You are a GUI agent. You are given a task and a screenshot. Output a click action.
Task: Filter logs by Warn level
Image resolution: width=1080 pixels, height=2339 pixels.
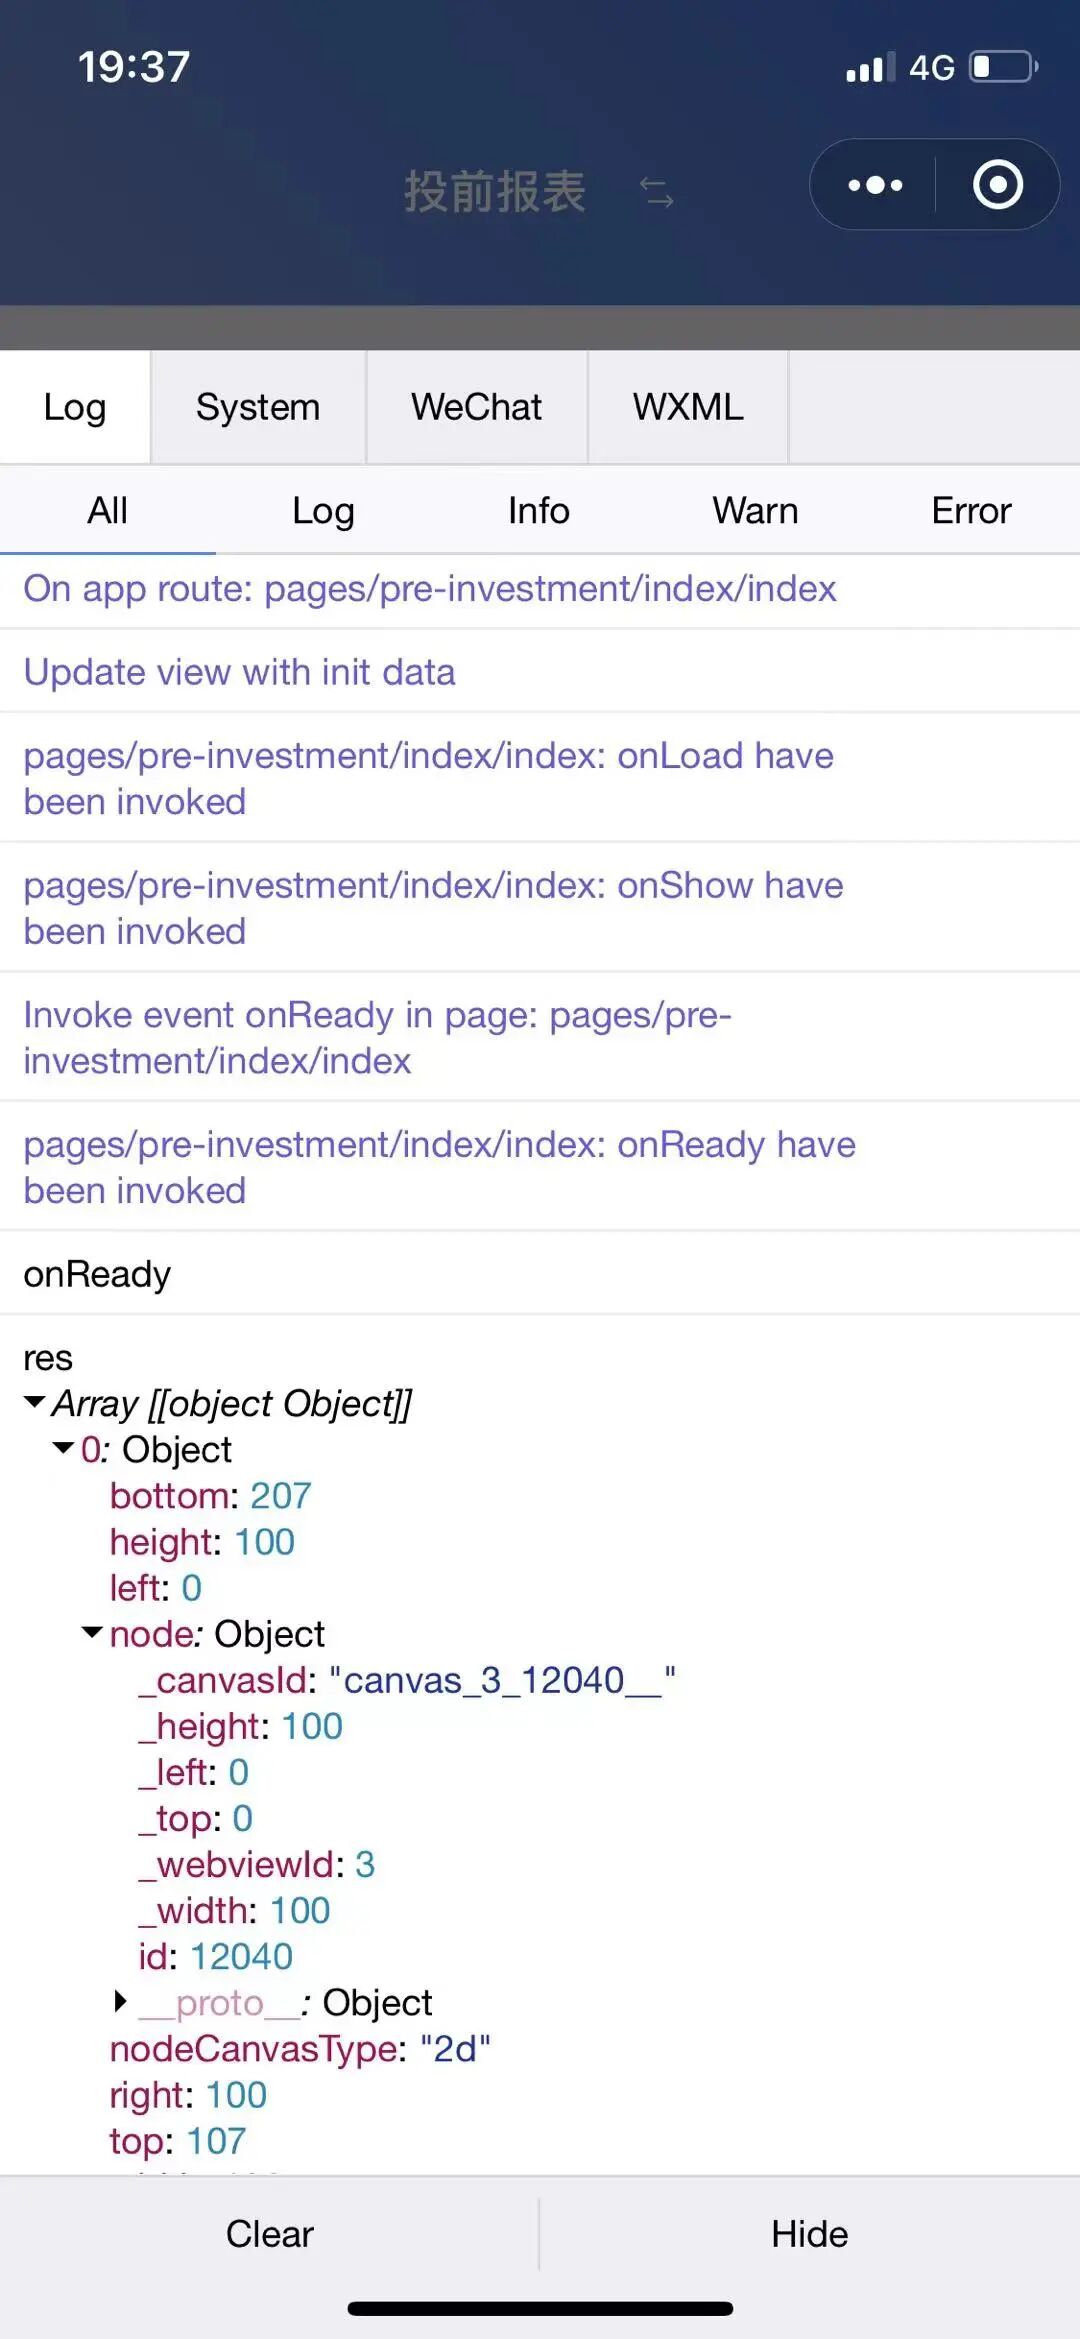755,510
